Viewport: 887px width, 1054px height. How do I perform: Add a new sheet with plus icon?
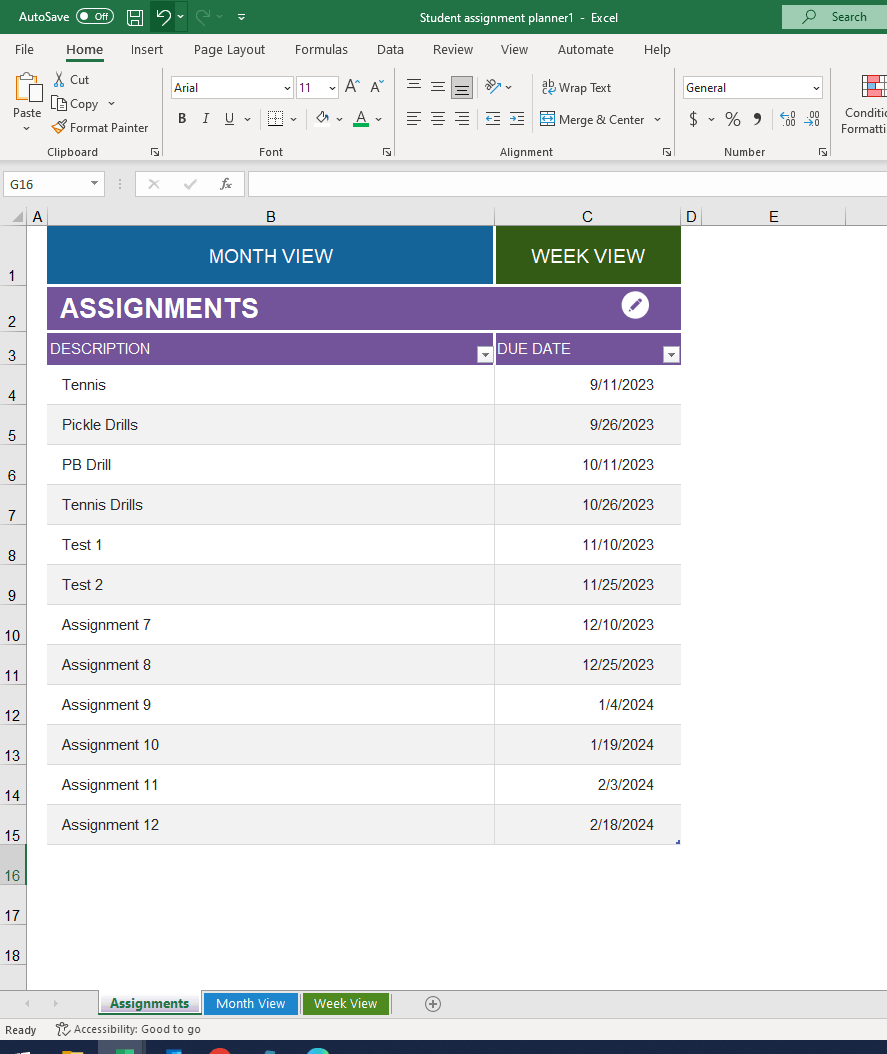433,1004
